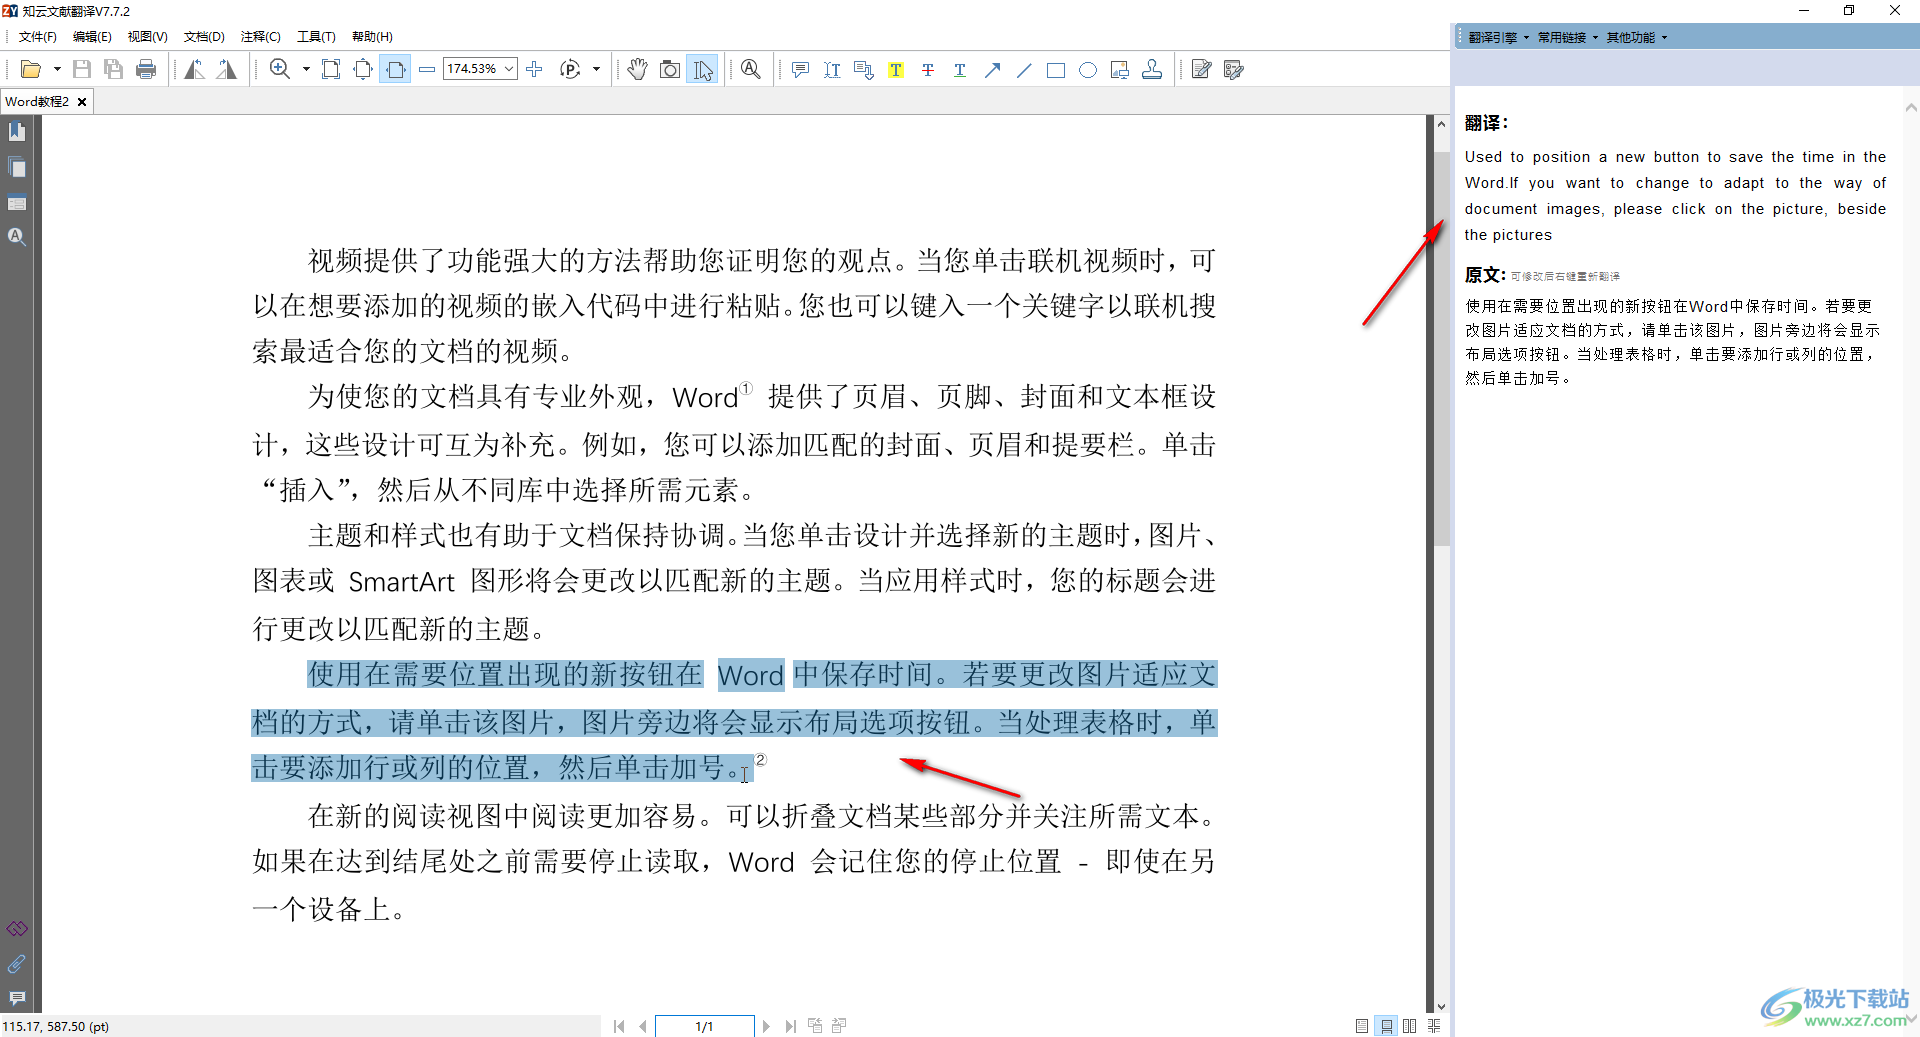Expand the zoom tool dropdown arrow
This screenshot has width=1920, height=1037.
point(306,69)
